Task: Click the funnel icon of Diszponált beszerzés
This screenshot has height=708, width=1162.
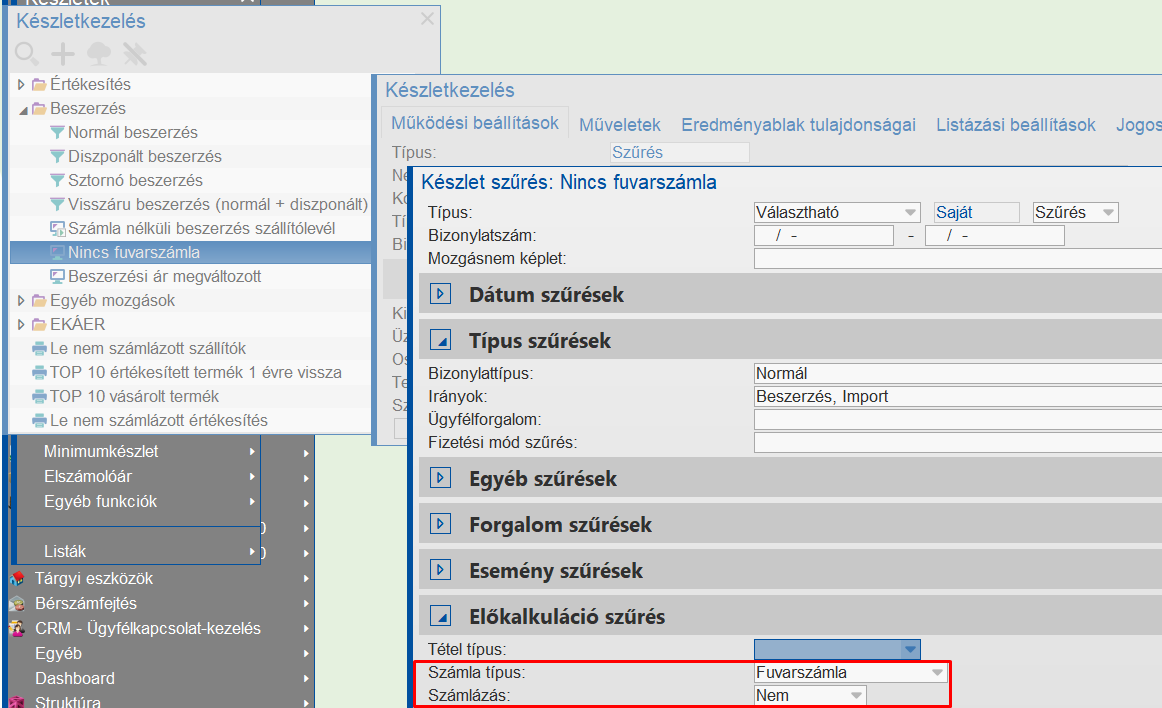Action: [x=57, y=156]
